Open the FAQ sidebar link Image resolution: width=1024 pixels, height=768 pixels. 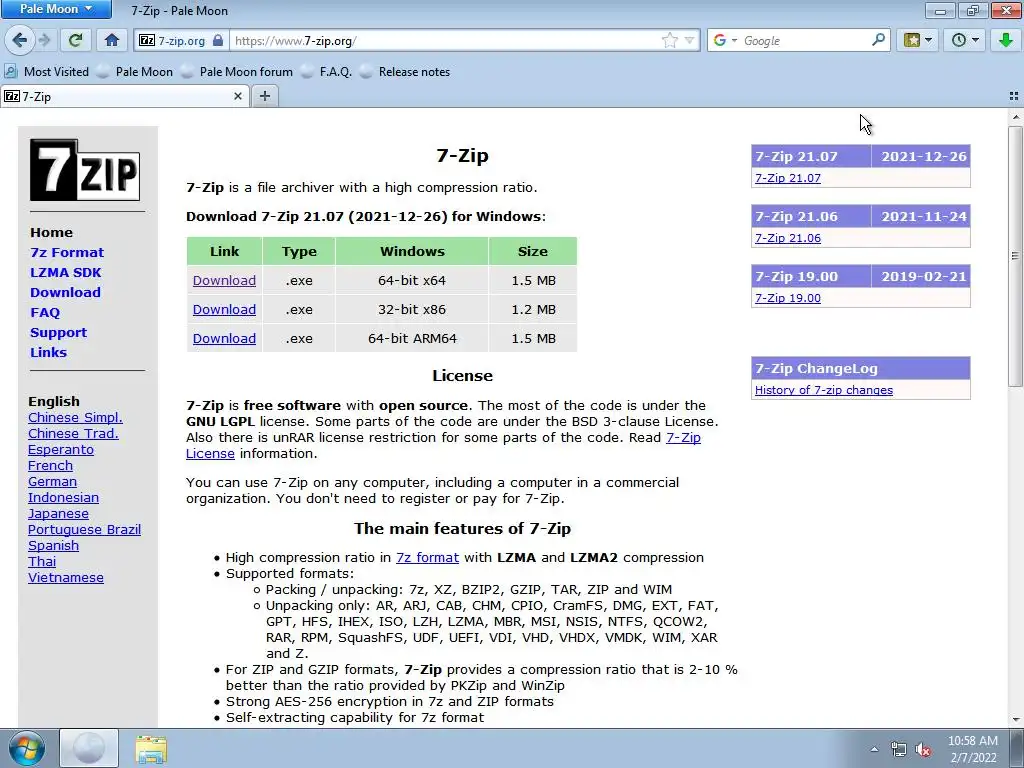[x=45, y=313]
